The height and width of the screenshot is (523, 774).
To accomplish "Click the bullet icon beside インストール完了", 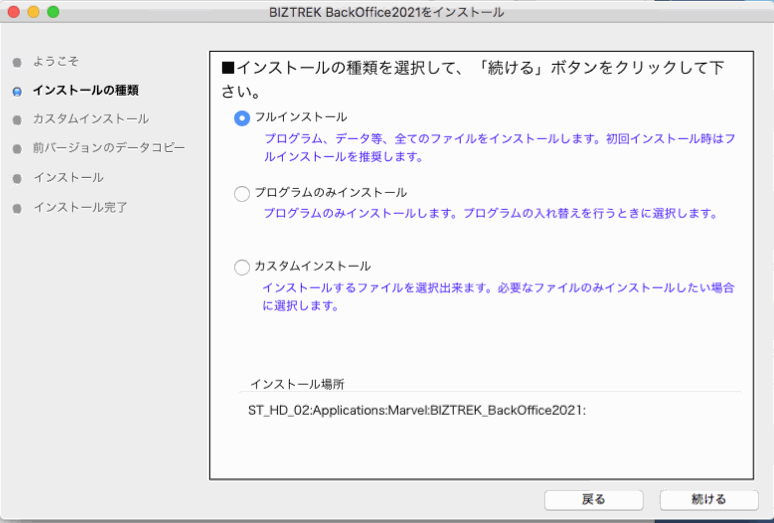I will point(17,208).
